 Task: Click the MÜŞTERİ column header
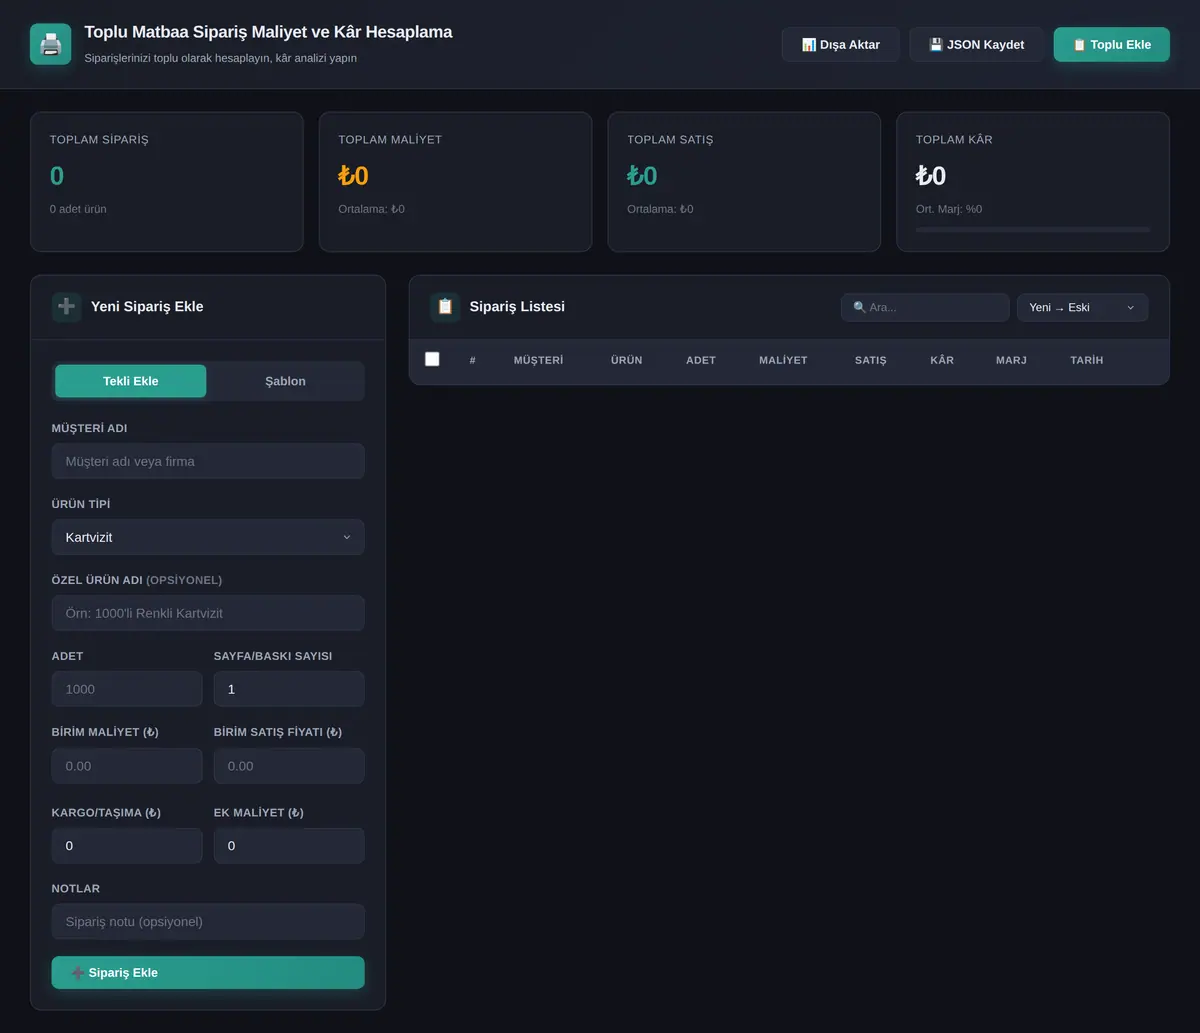point(538,360)
